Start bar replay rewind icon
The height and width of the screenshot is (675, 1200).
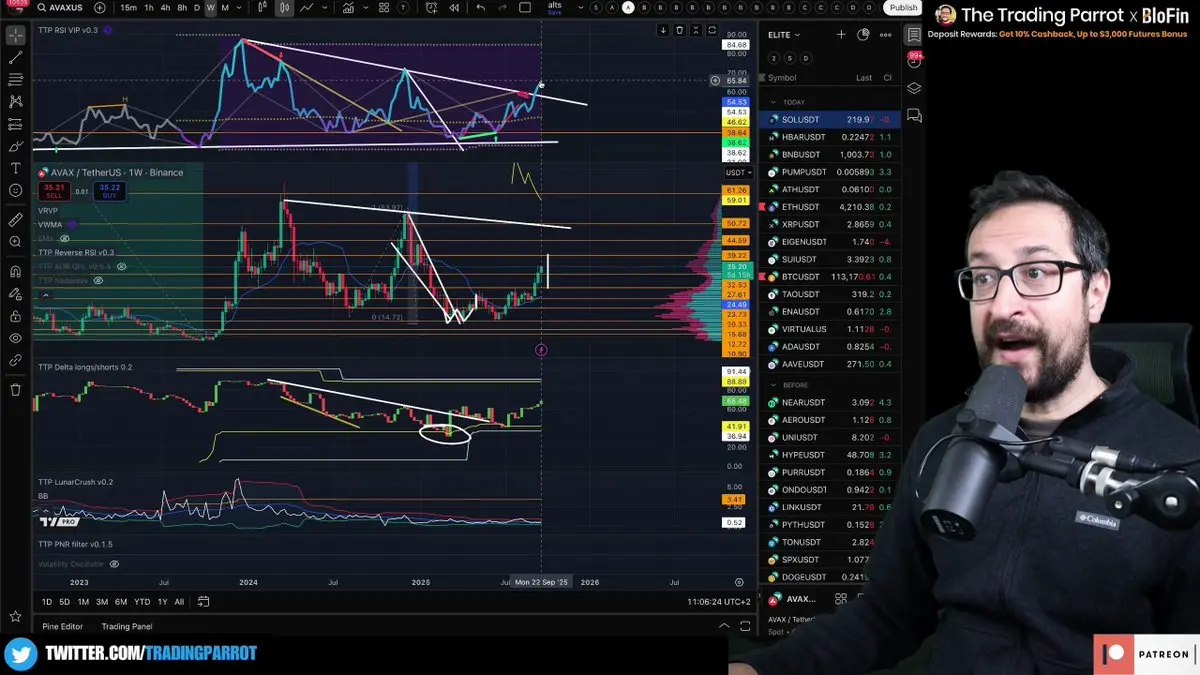click(453, 8)
